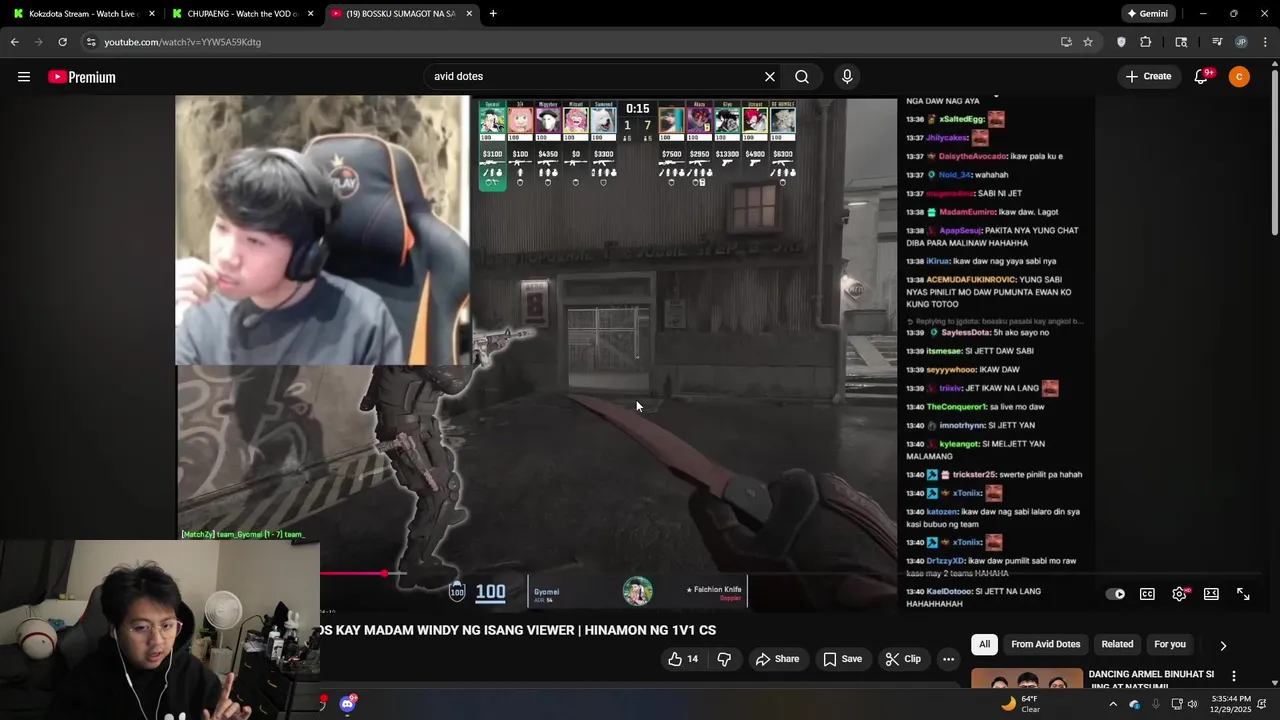This screenshot has width=1280, height=720.
Task: Show hidden system tray icons chevron
Action: 1113,704
